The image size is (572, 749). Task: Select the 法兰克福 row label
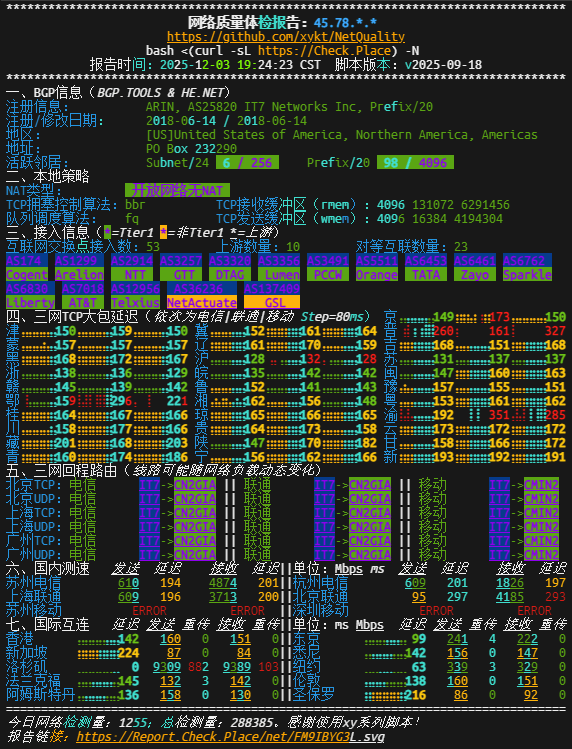34,681
